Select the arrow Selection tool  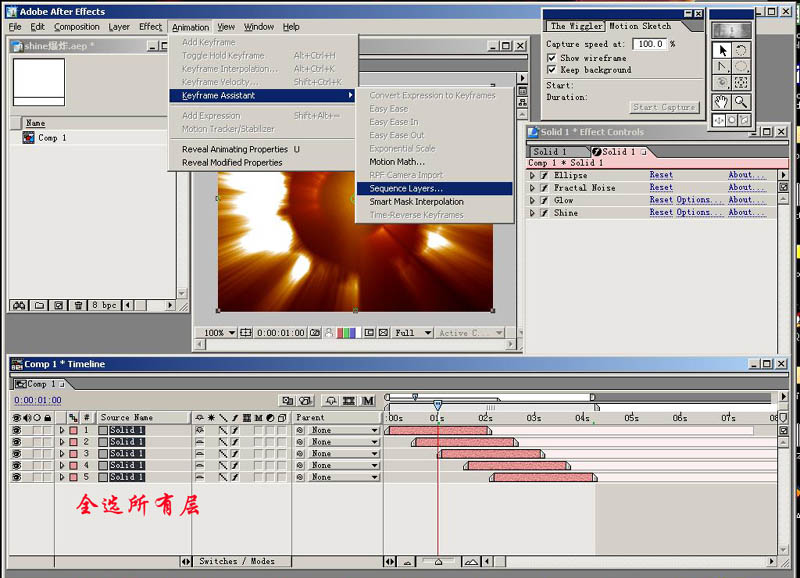pyautogui.click(x=721, y=50)
